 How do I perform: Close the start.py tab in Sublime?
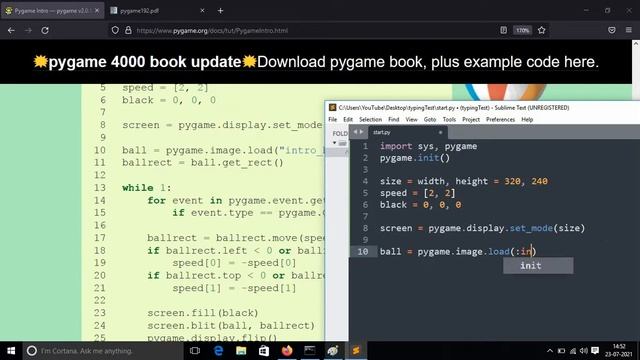click(440, 132)
